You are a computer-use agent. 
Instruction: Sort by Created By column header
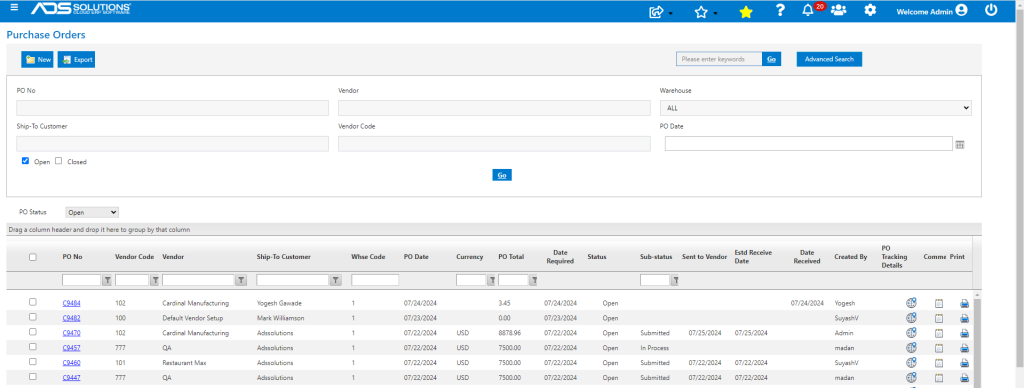point(850,257)
